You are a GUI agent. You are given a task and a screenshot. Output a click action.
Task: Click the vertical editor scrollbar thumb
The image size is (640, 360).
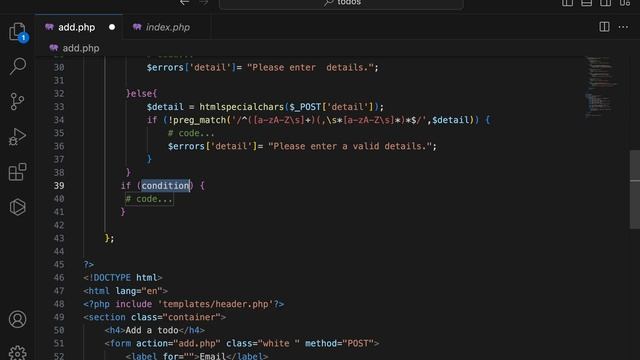tap(635, 189)
